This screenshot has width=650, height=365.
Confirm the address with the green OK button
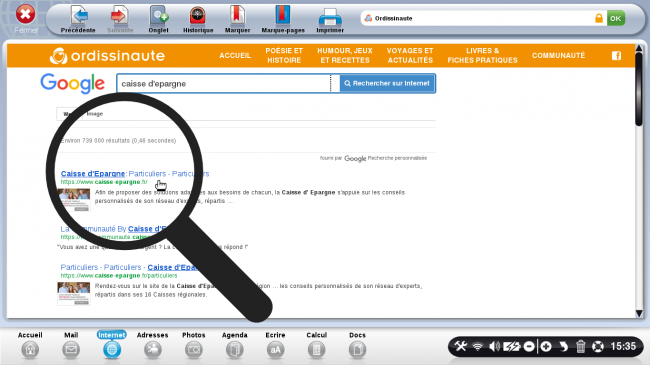616,18
